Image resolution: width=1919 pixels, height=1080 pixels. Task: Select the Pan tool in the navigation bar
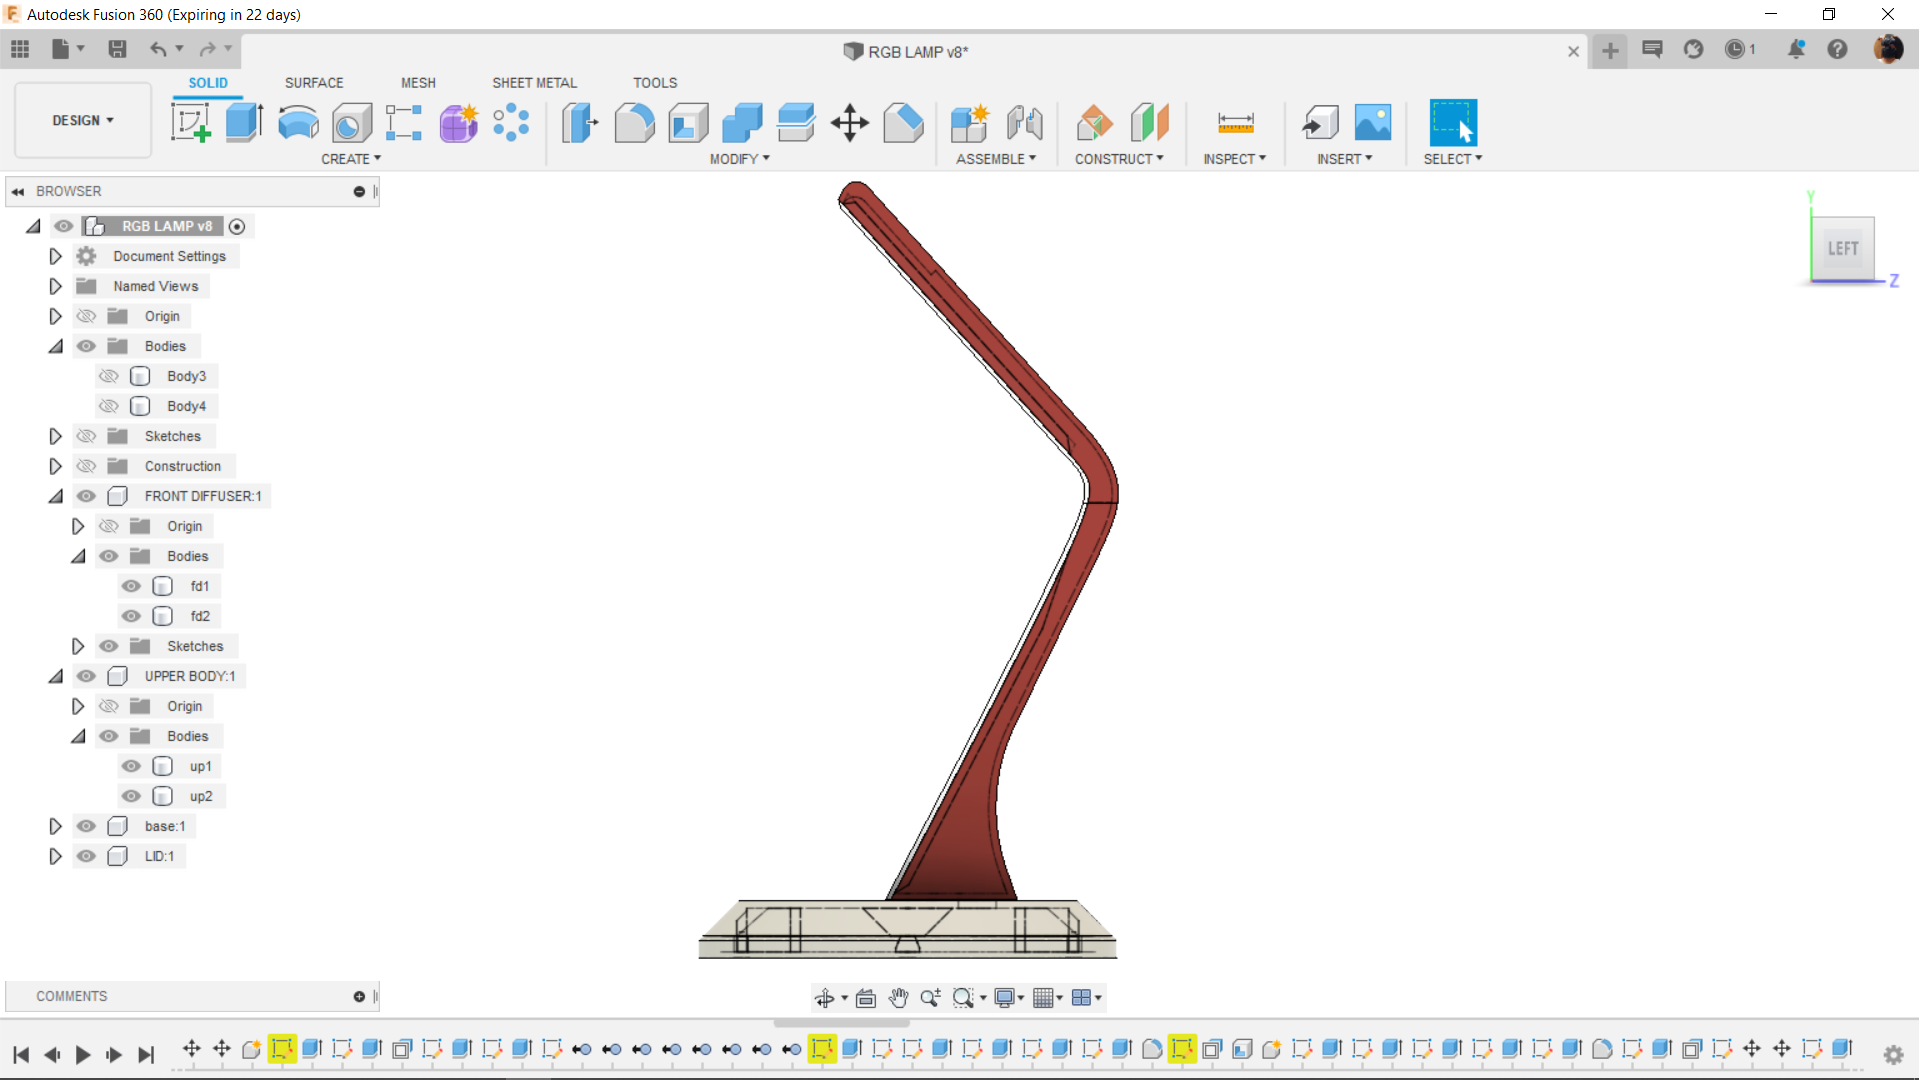(898, 997)
